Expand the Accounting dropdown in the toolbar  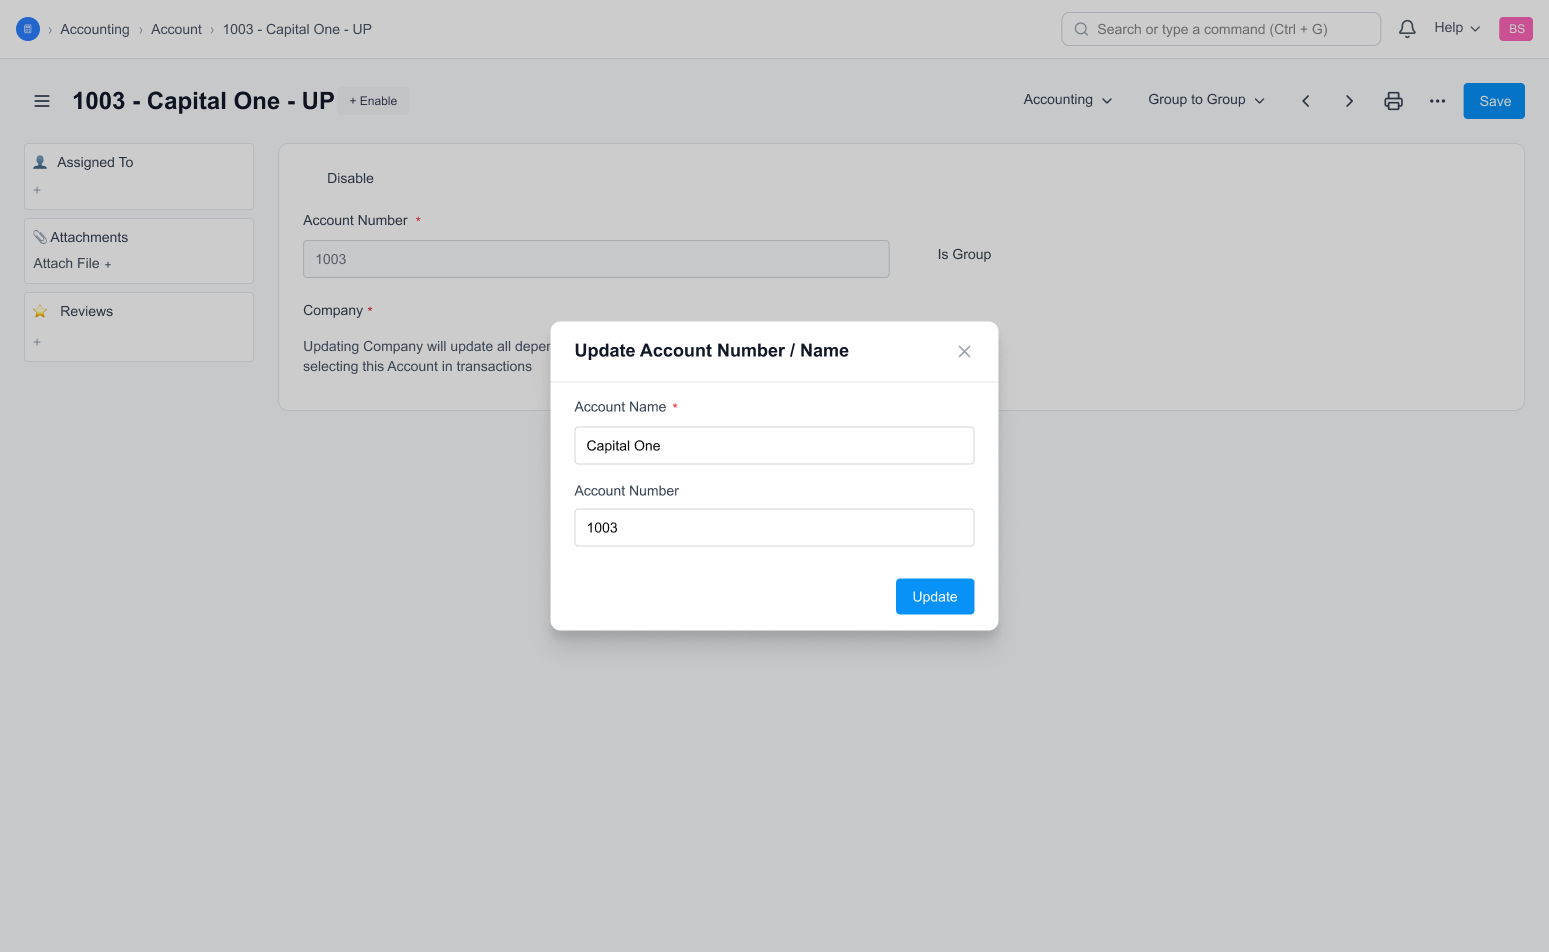tap(1067, 100)
